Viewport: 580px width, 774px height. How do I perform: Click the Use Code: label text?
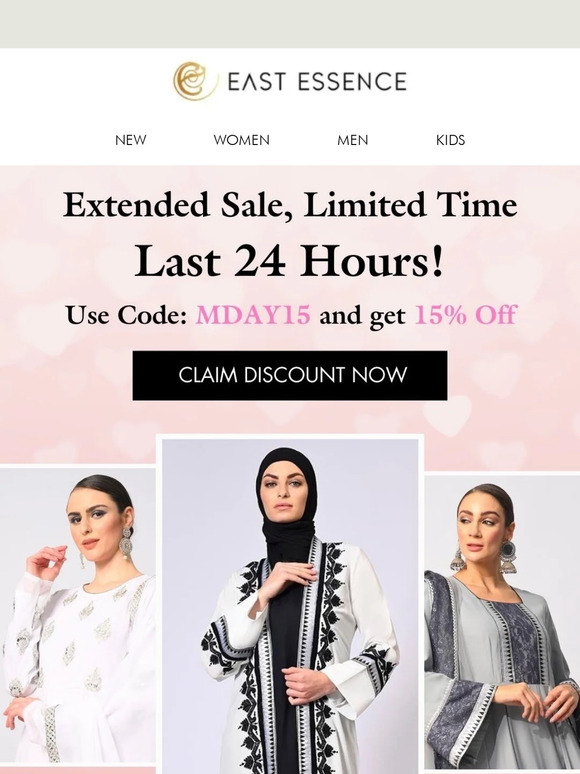[126, 315]
